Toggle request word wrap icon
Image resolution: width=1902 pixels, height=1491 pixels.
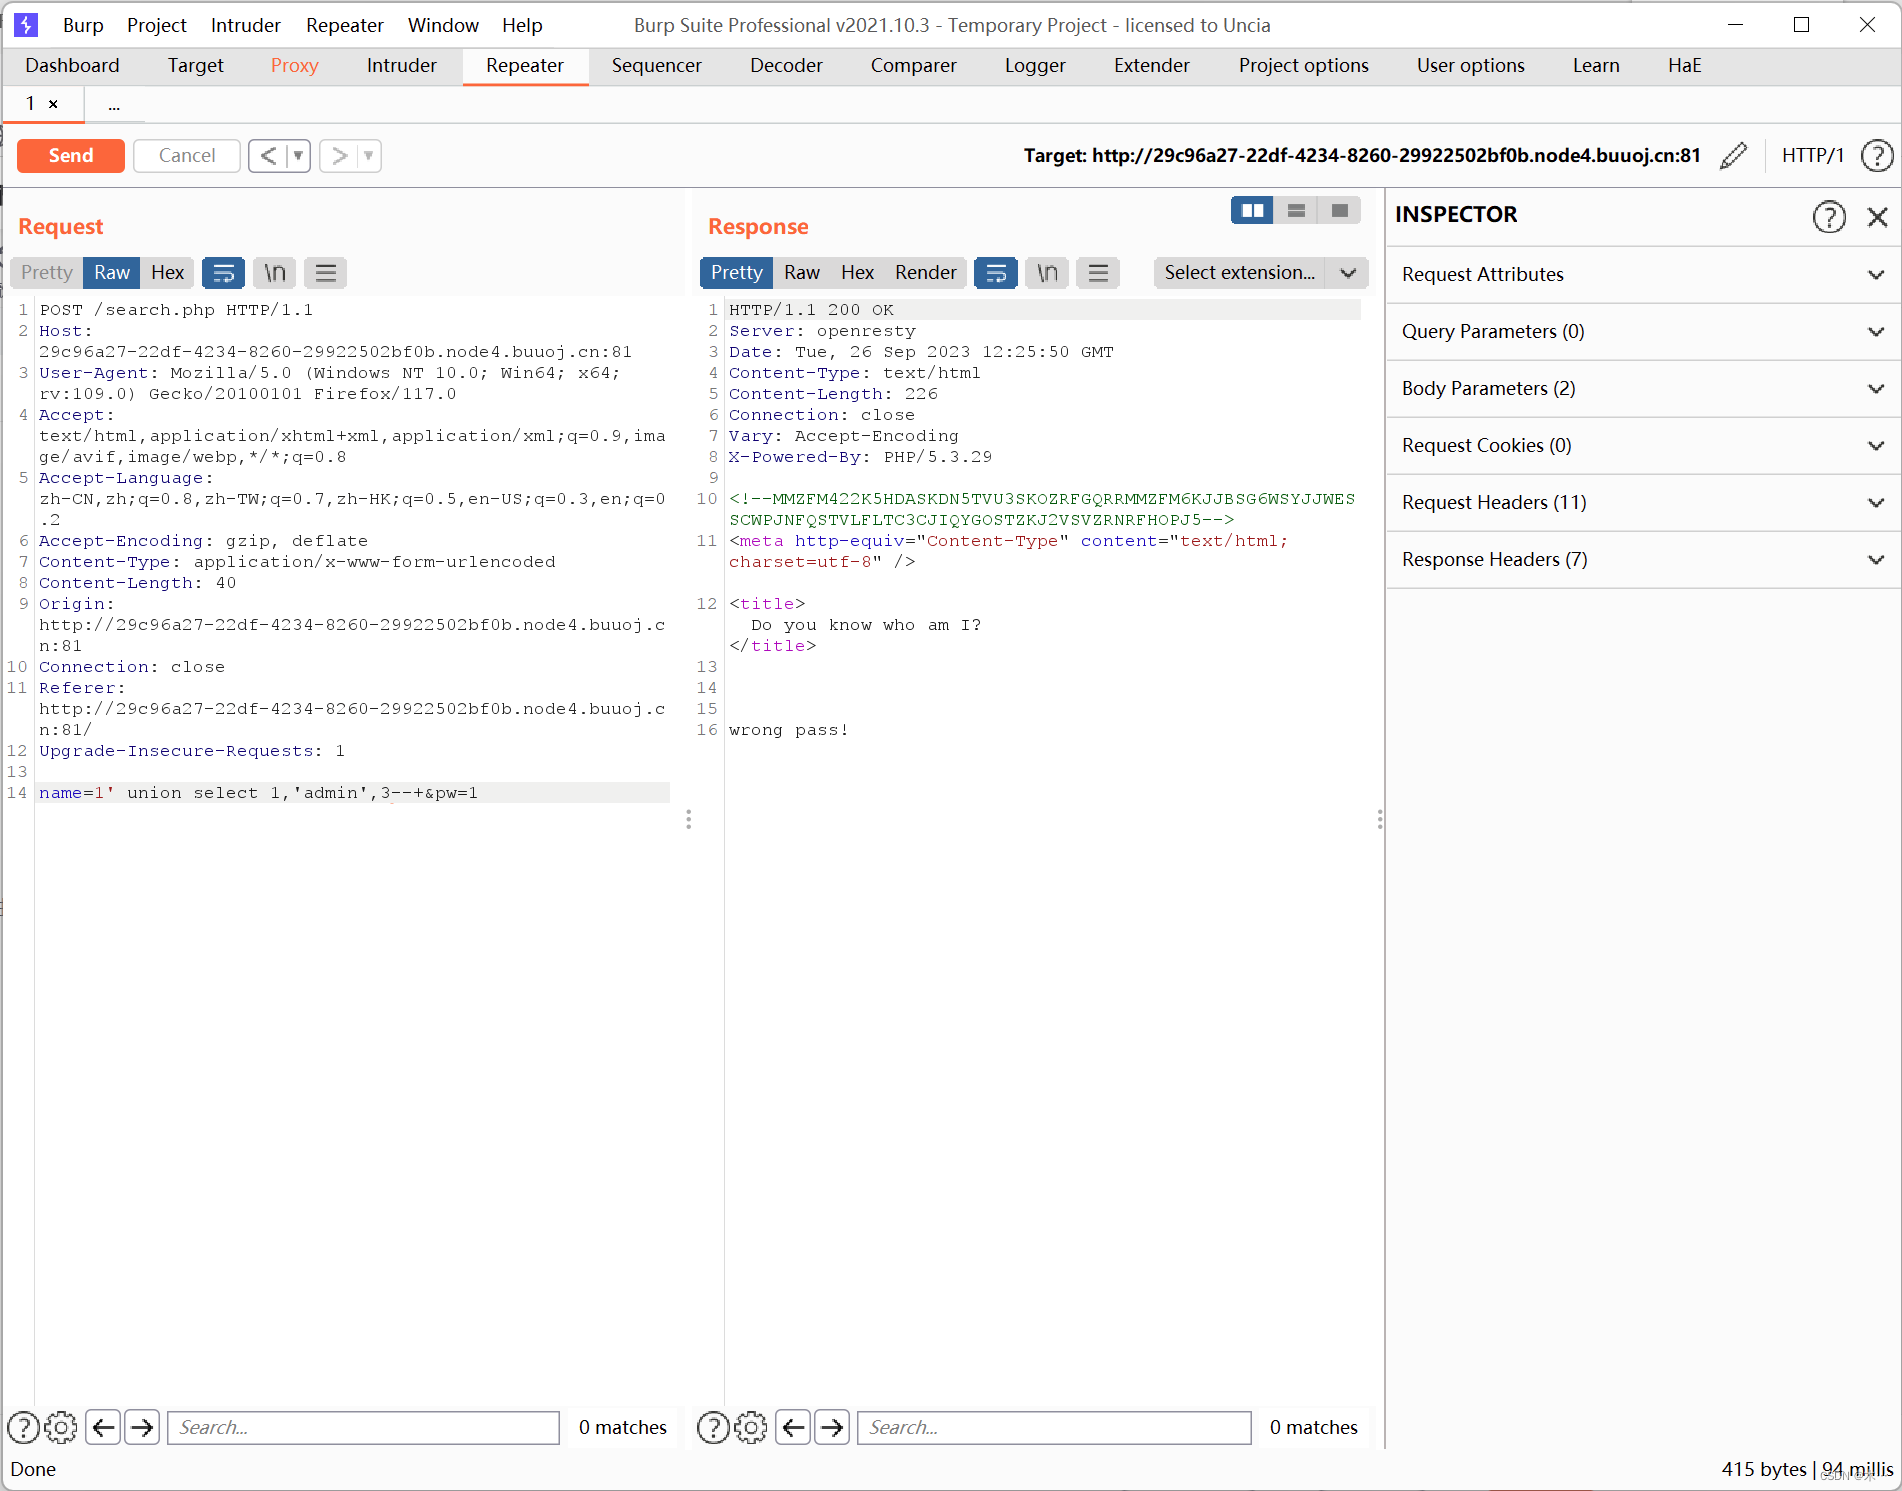(223, 272)
